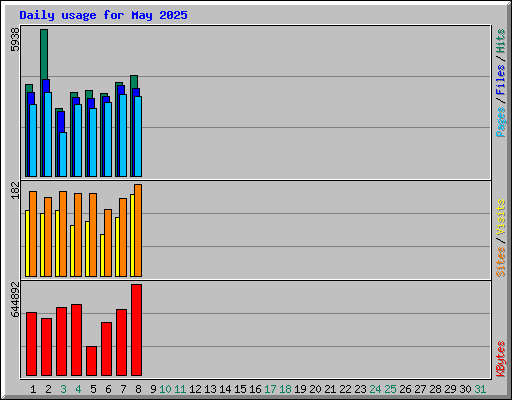Select day 13 on the date axis
Screen dimensions: 512x400
tap(210, 389)
